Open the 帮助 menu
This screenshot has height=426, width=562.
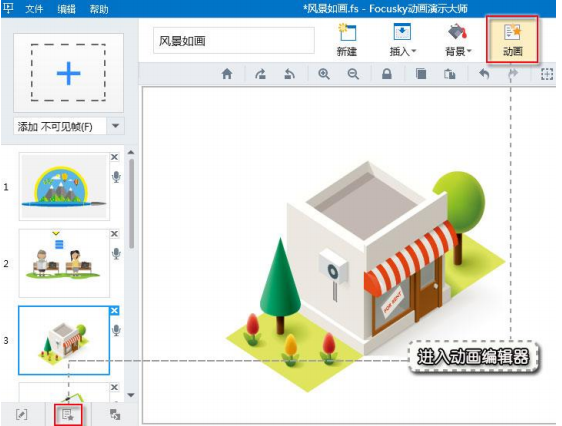pos(99,9)
